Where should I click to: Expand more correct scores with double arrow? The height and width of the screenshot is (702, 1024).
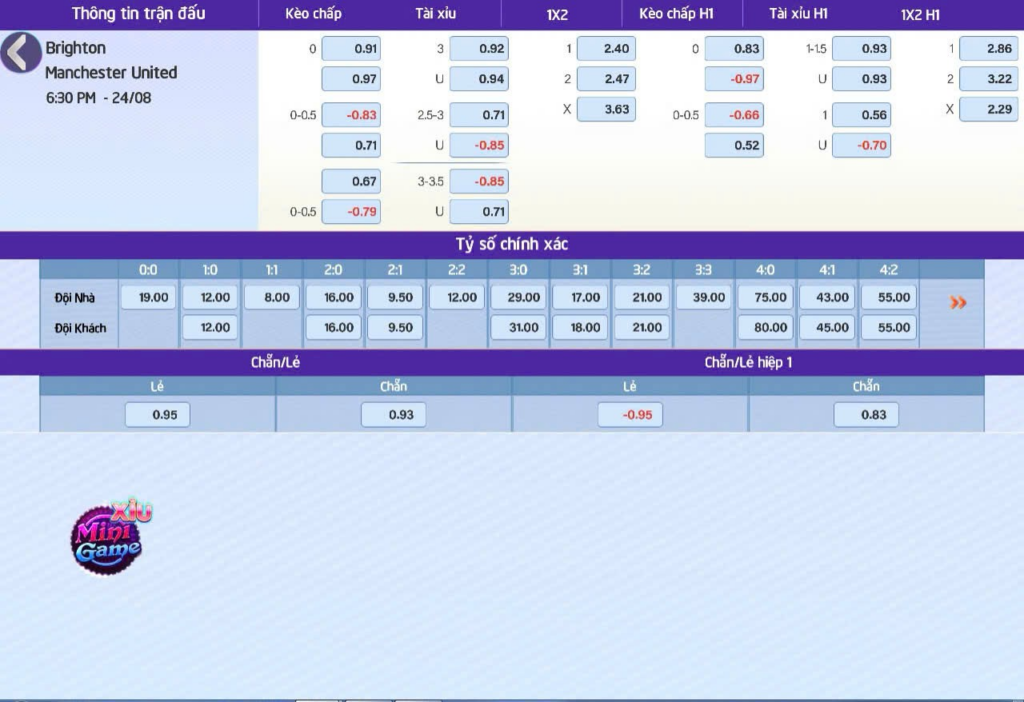[958, 303]
